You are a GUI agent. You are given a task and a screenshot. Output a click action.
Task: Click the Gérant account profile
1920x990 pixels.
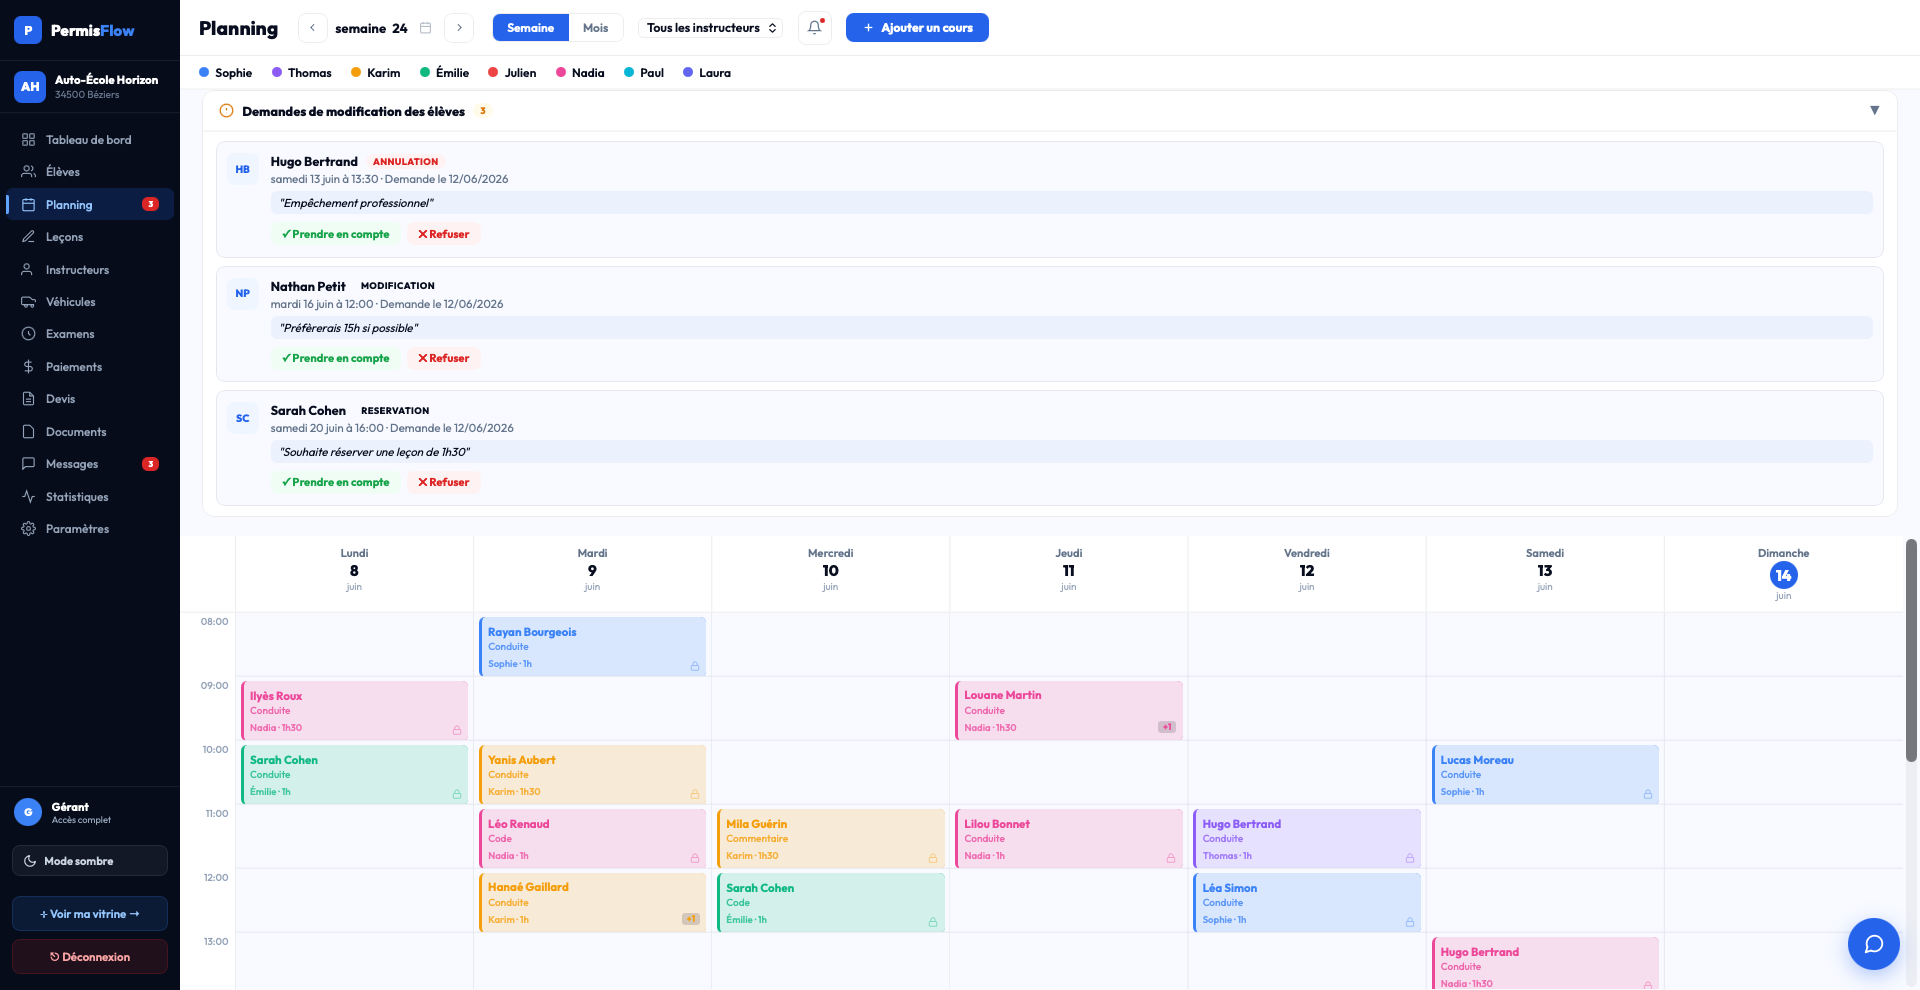90,812
